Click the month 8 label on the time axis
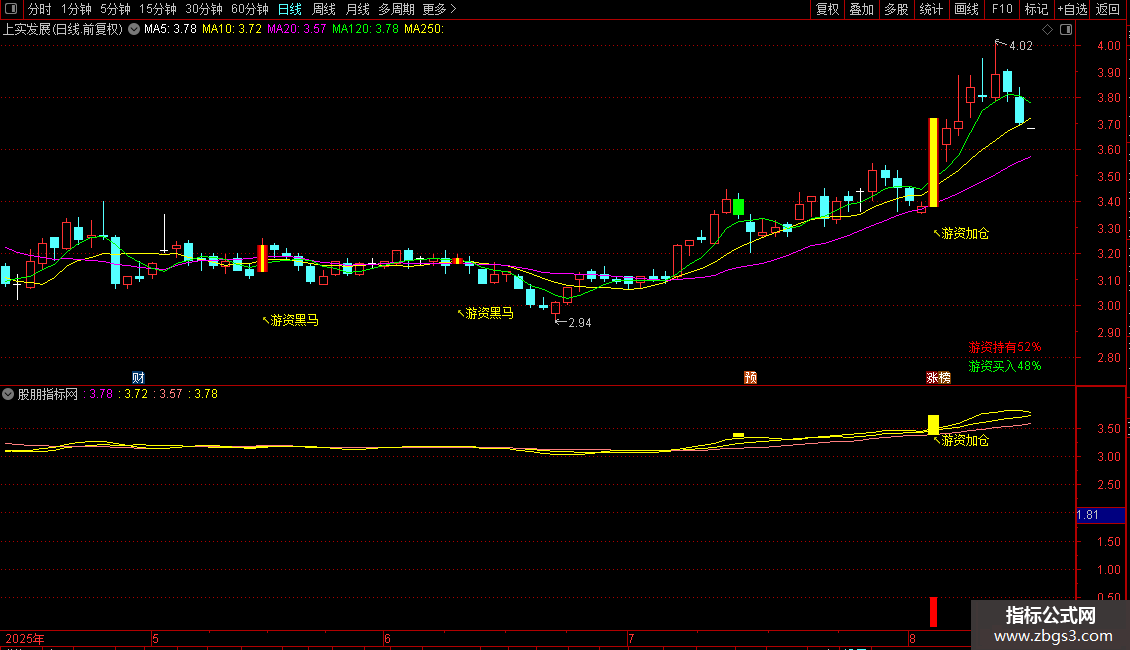 [x=912, y=639]
